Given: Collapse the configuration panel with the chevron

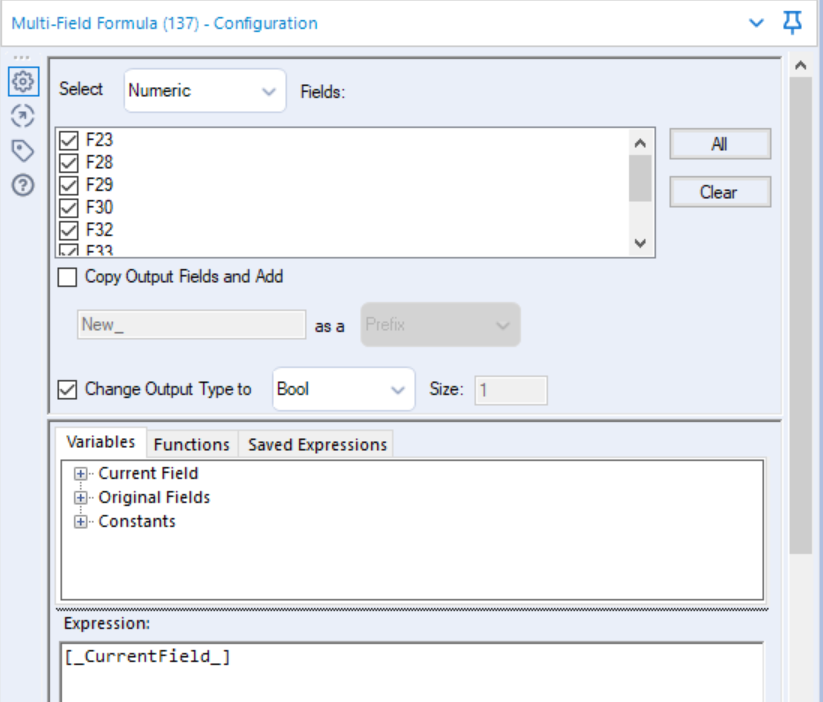Looking at the screenshot, I should pyautogui.click(x=757, y=20).
